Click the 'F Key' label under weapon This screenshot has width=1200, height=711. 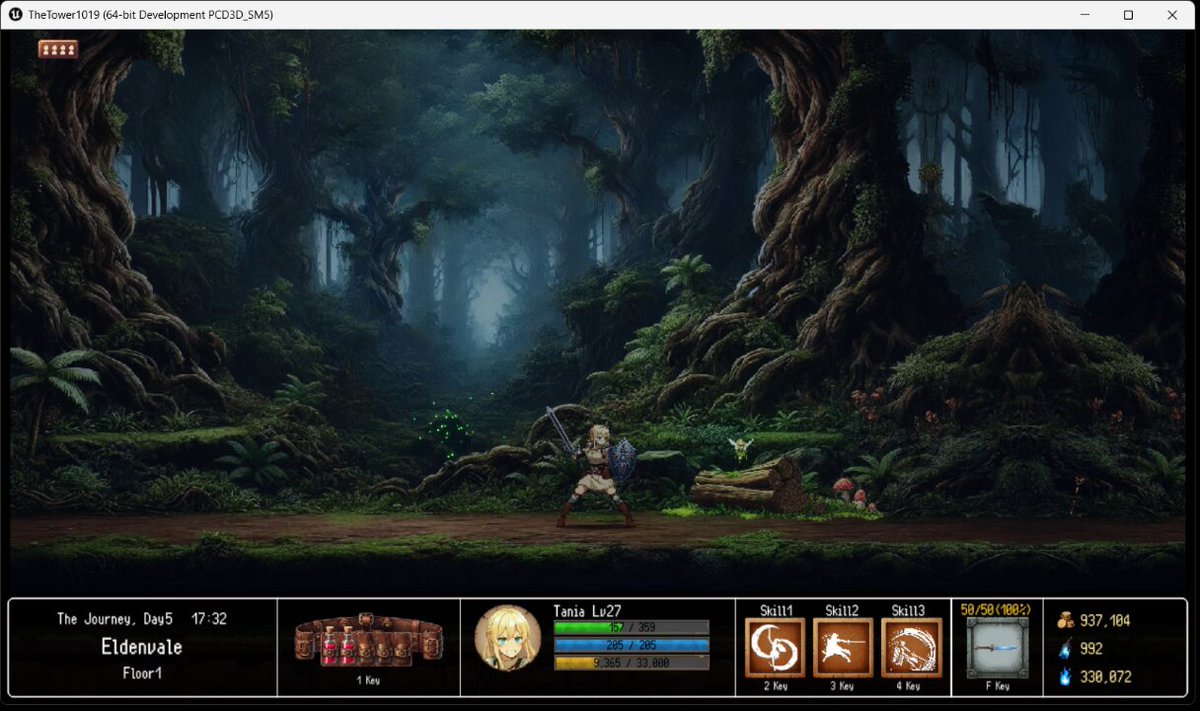click(997, 687)
